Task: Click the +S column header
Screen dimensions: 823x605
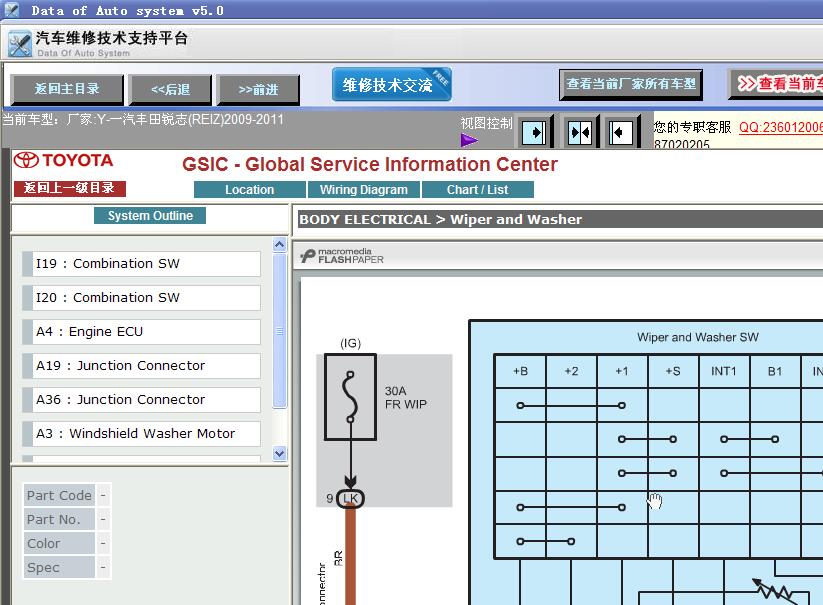Action: (673, 372)
